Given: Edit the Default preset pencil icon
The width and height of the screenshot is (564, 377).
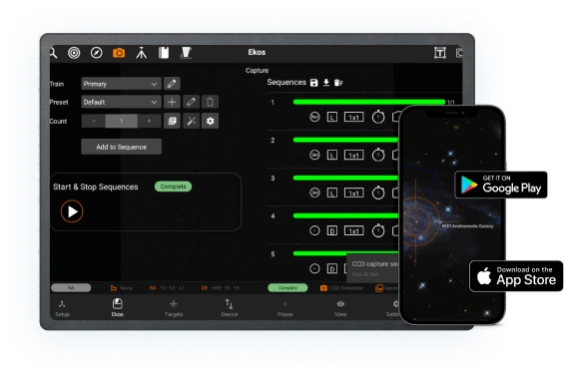Looking at the screenshot, I should coord(191,102).
